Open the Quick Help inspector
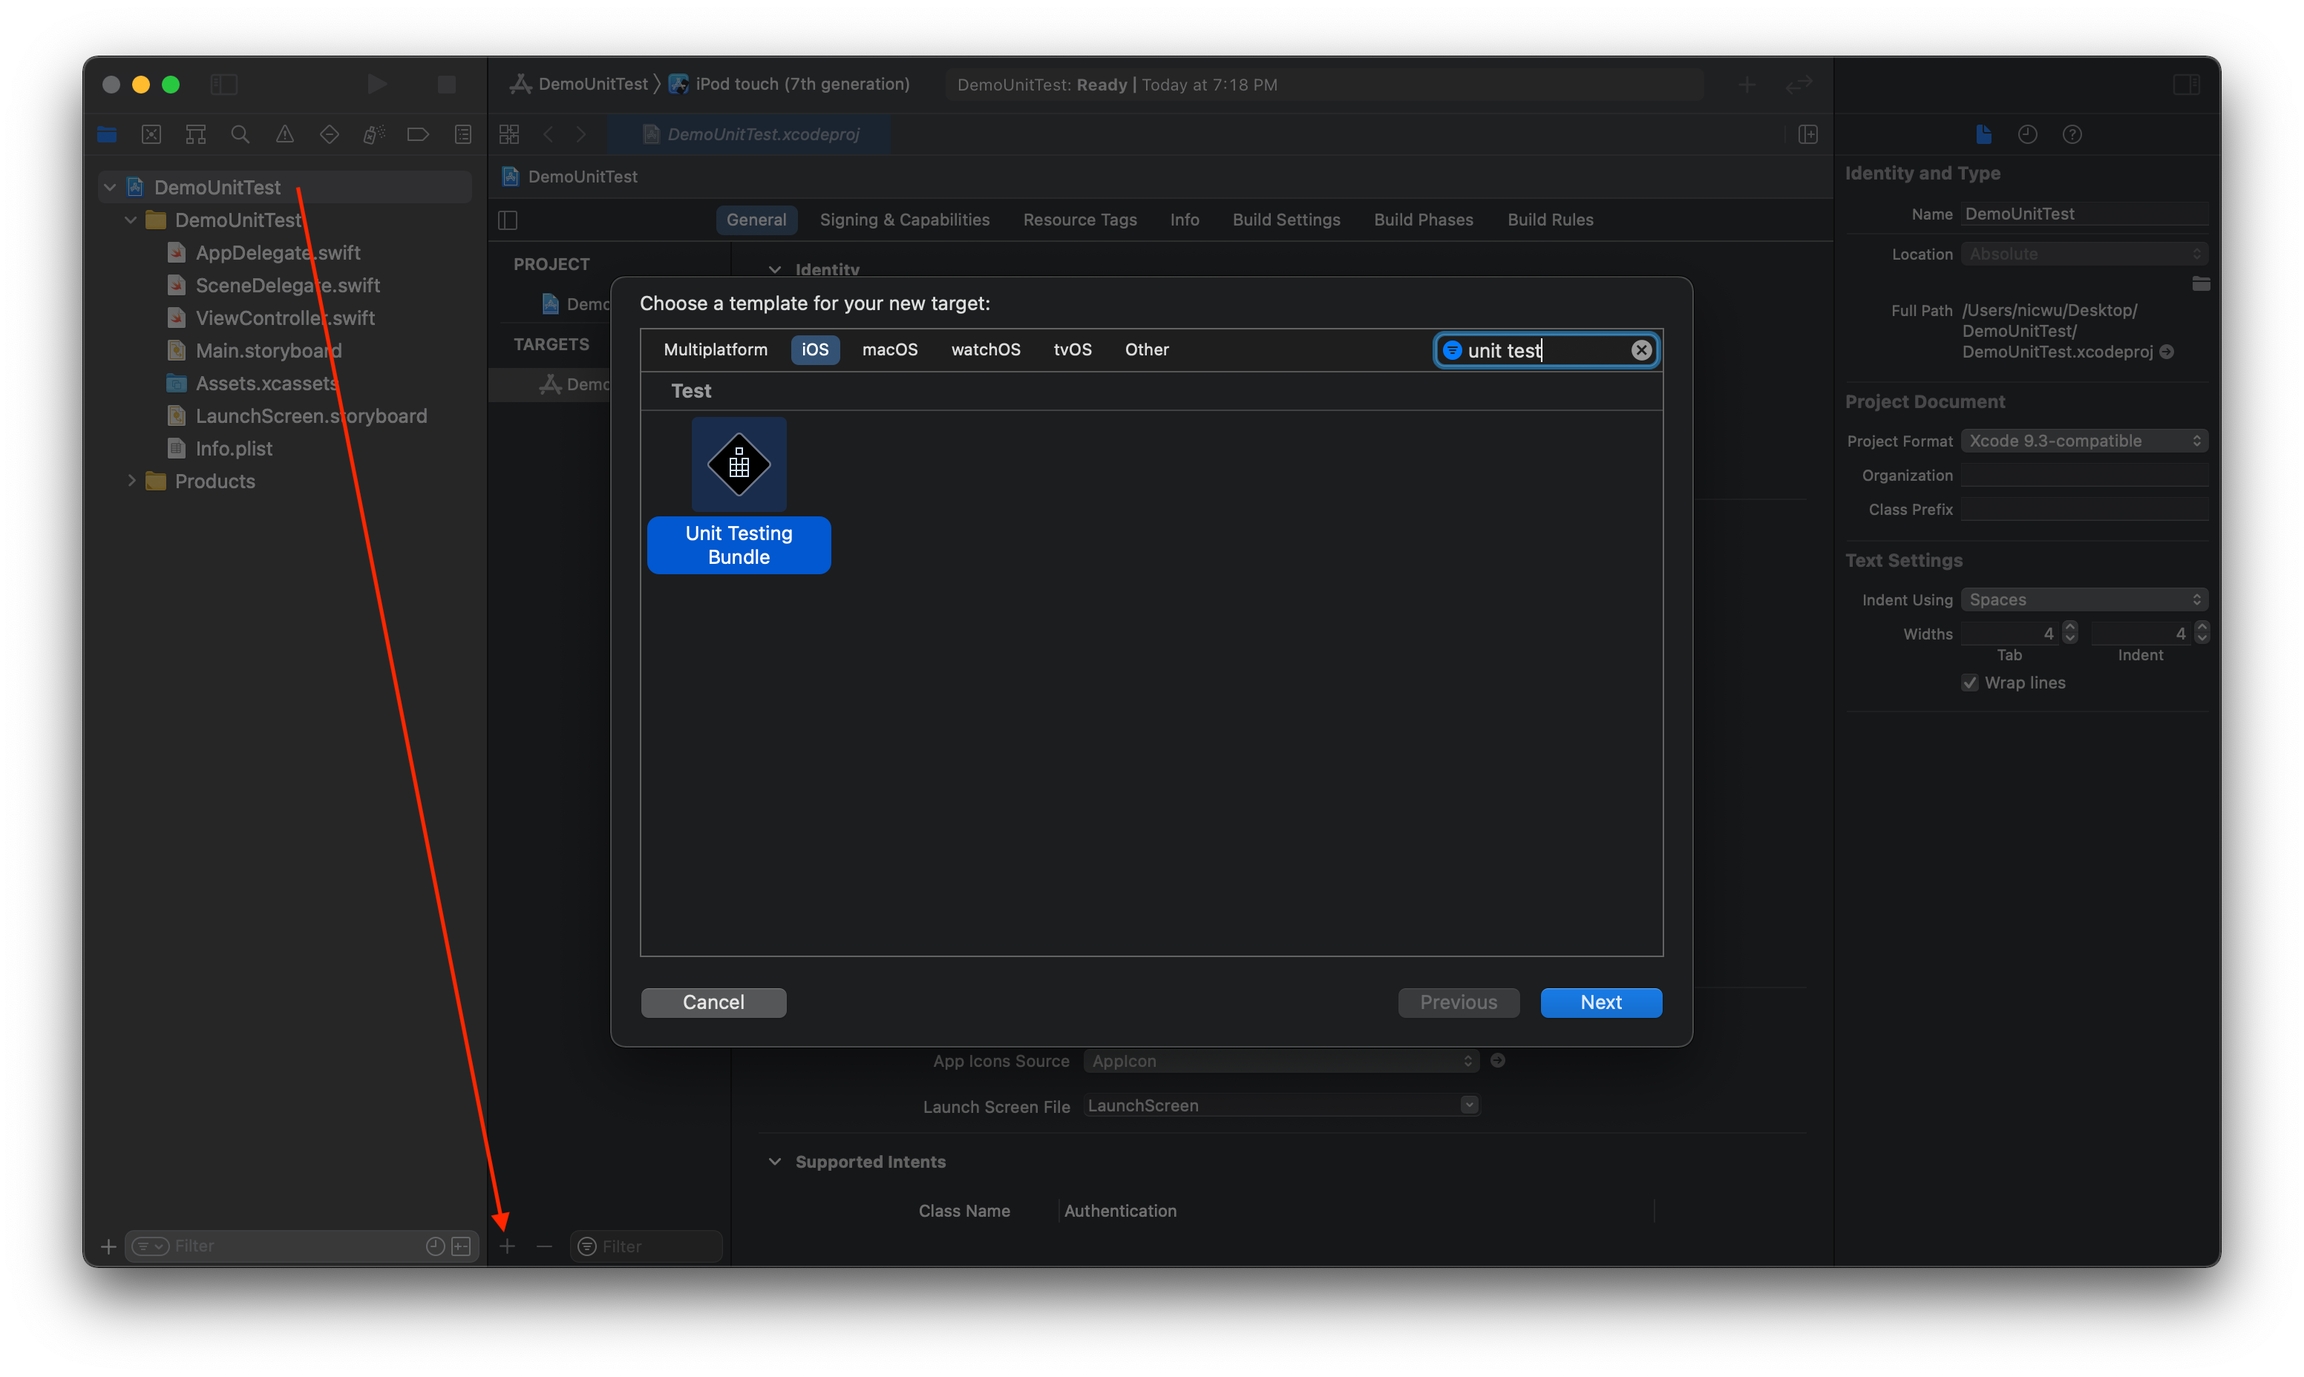 point(2072,134)
